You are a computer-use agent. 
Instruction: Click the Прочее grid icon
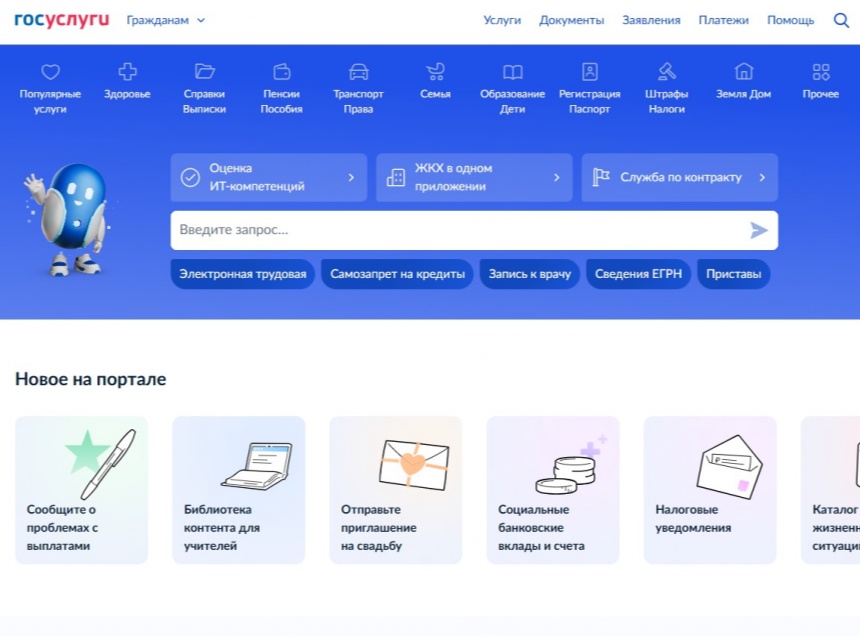point(820,72)
